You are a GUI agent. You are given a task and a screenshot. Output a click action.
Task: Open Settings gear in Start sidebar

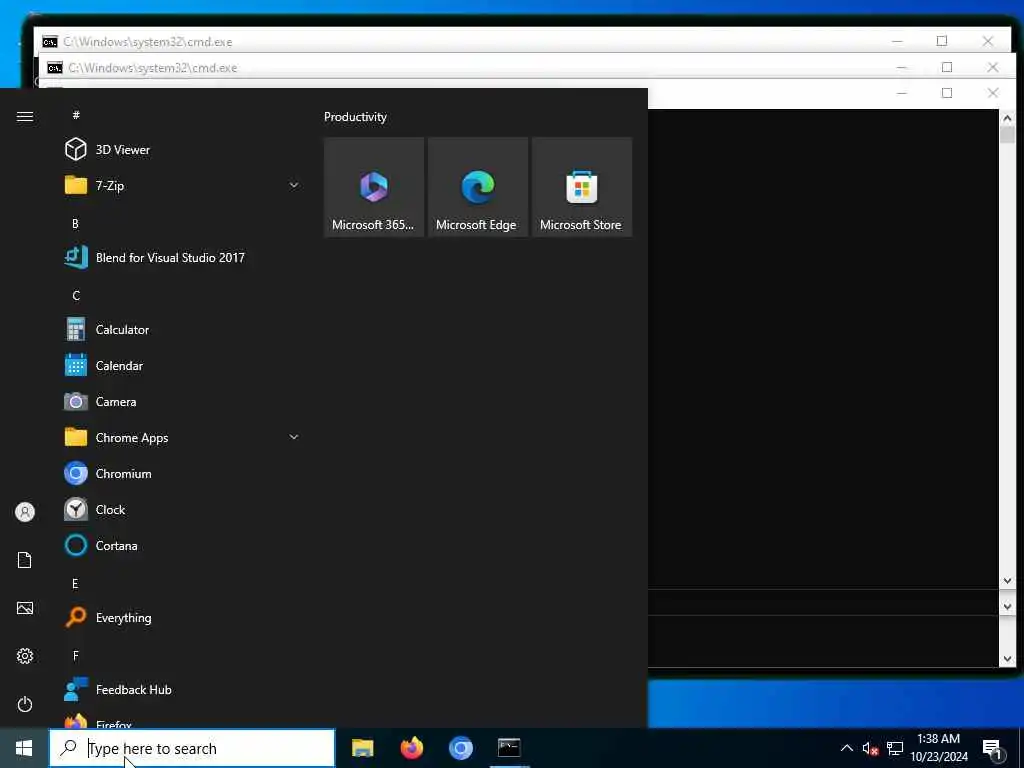25,656
